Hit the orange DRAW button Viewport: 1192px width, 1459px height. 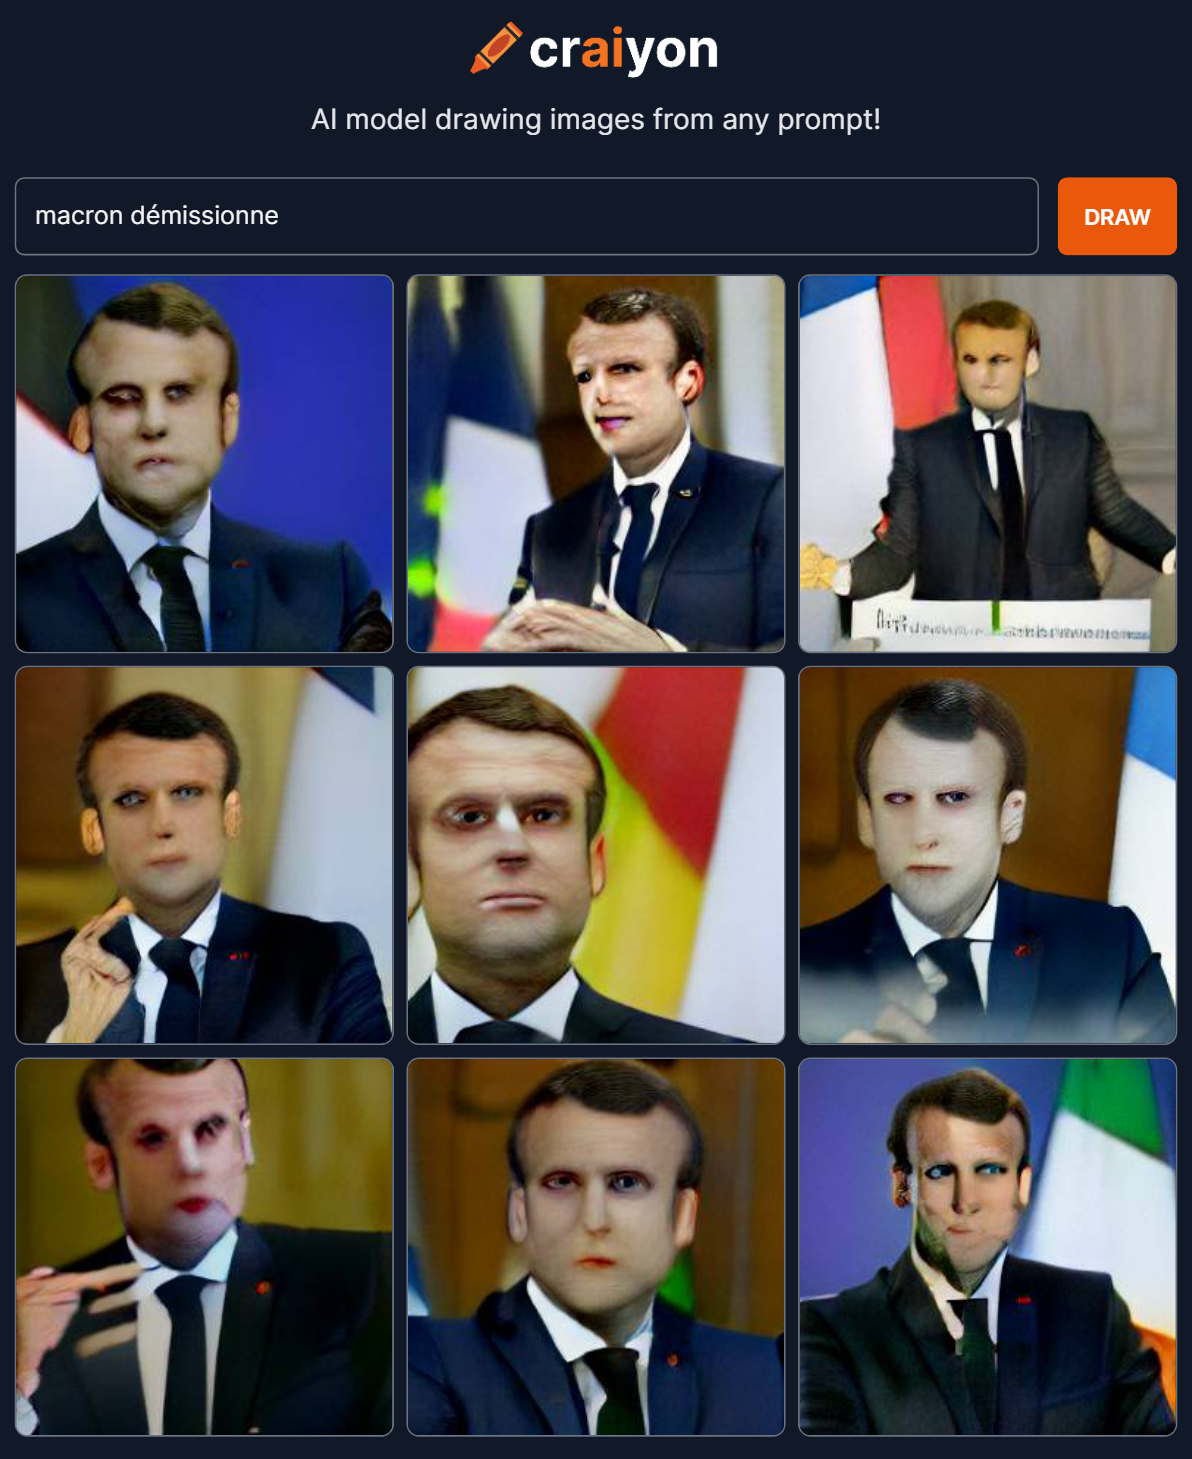[x=1117, y=216]
